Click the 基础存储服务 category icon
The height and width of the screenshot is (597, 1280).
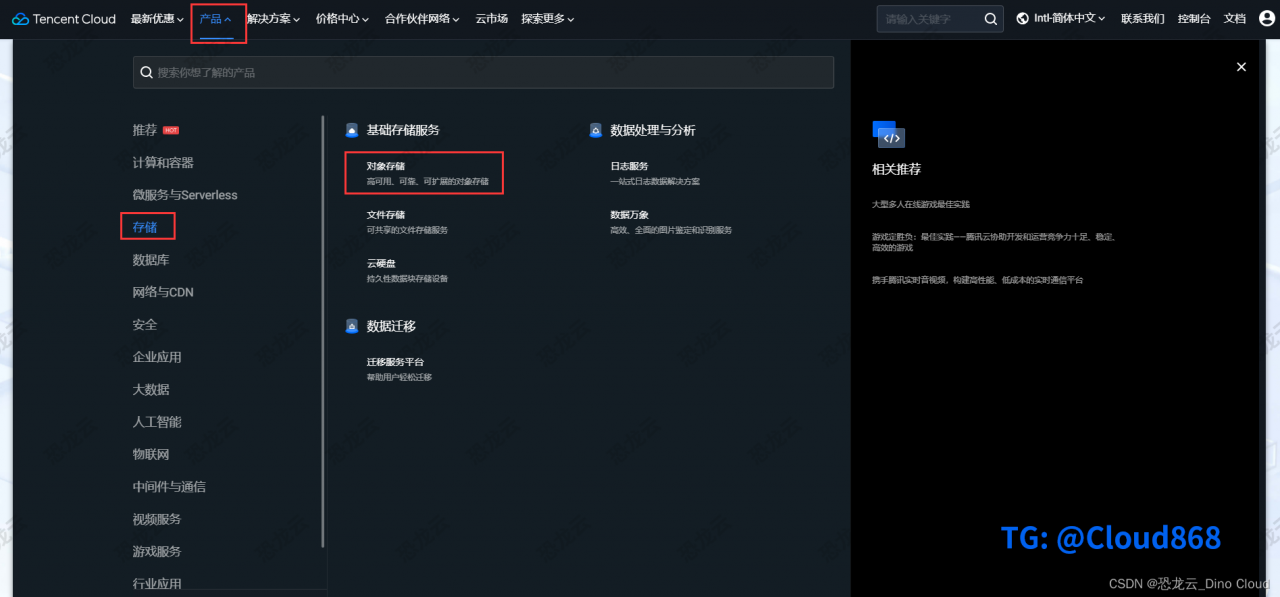351,129
